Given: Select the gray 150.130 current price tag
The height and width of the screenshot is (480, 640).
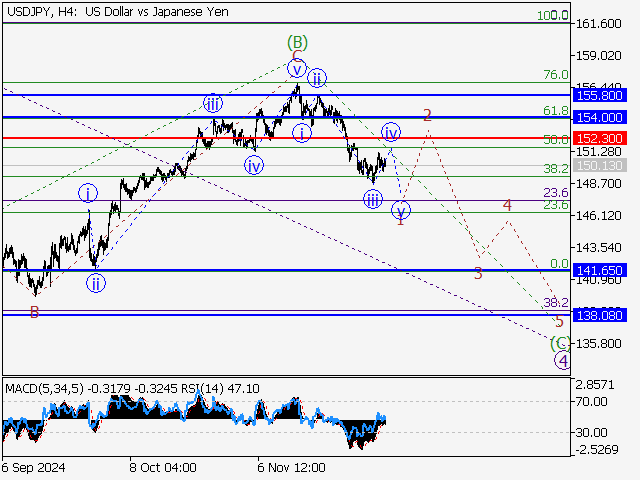Looking at the screenshot, I should pyautogui.click(x=601, y=165).
